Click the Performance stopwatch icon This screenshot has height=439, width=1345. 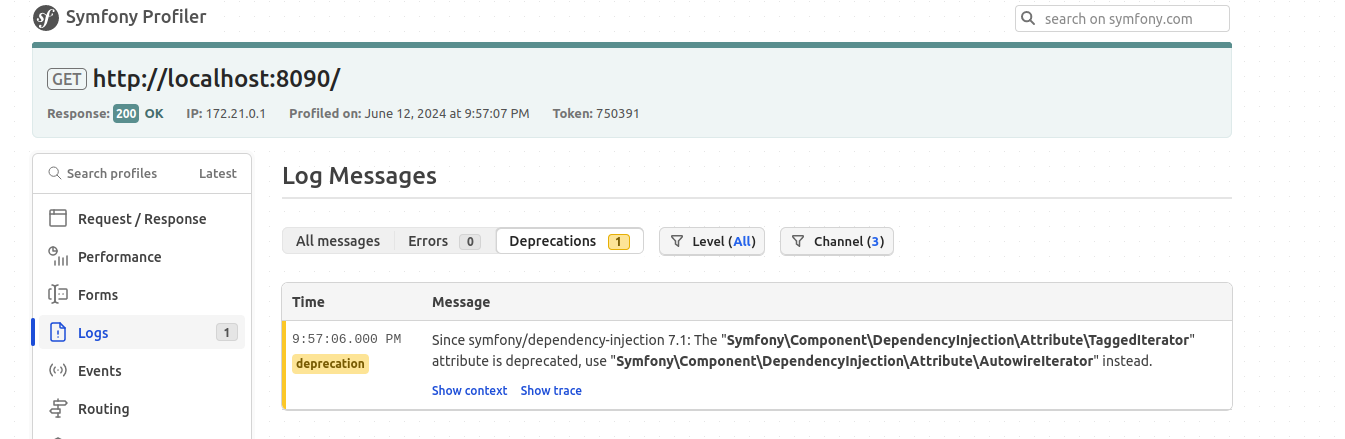coord(58,257)
